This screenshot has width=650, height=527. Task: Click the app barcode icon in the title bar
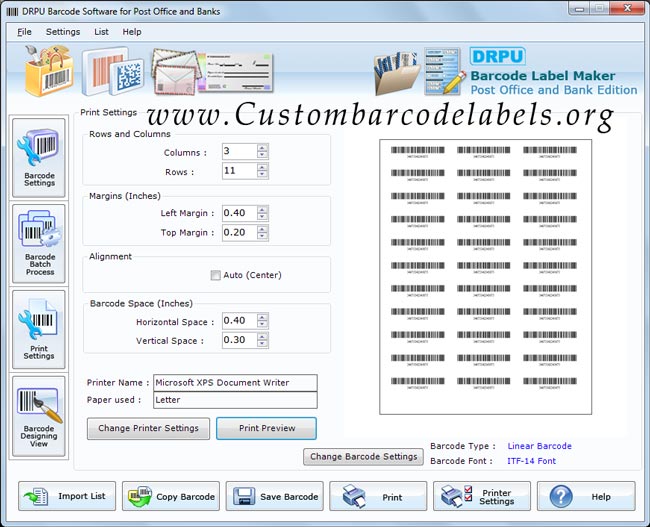(x=12, y=12)
